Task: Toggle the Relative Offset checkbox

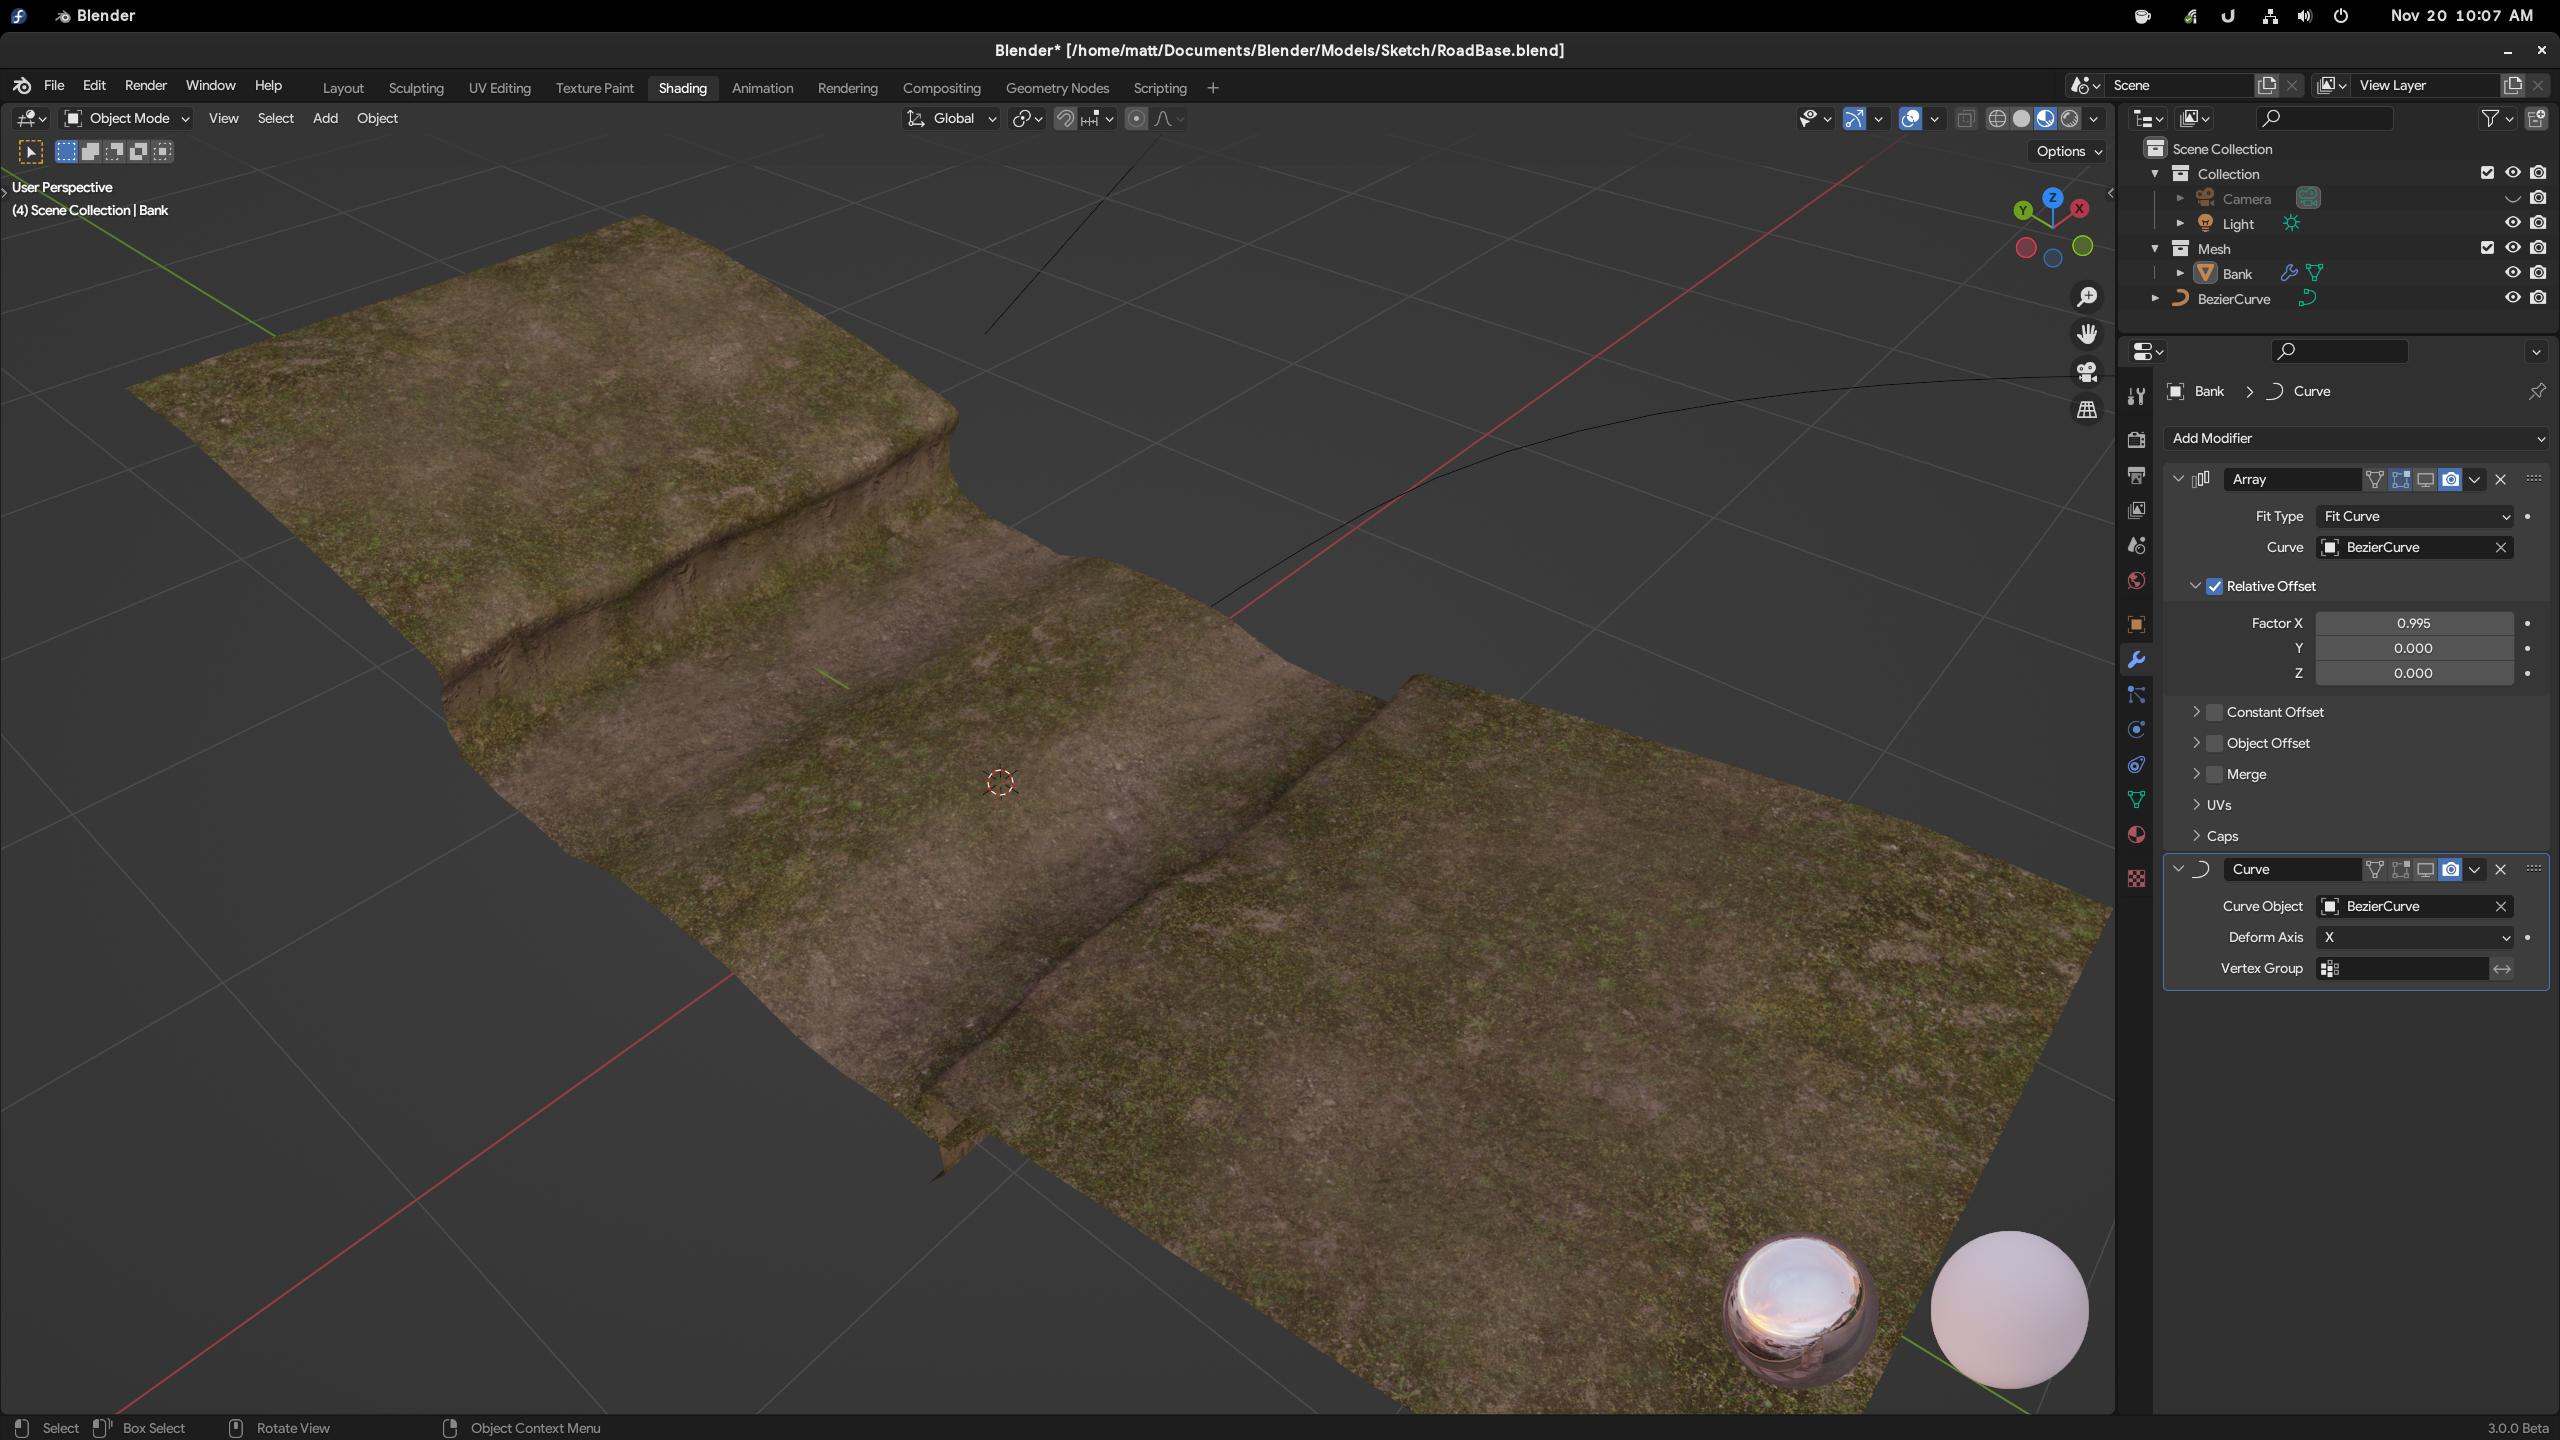Action: pos(2214,586)
